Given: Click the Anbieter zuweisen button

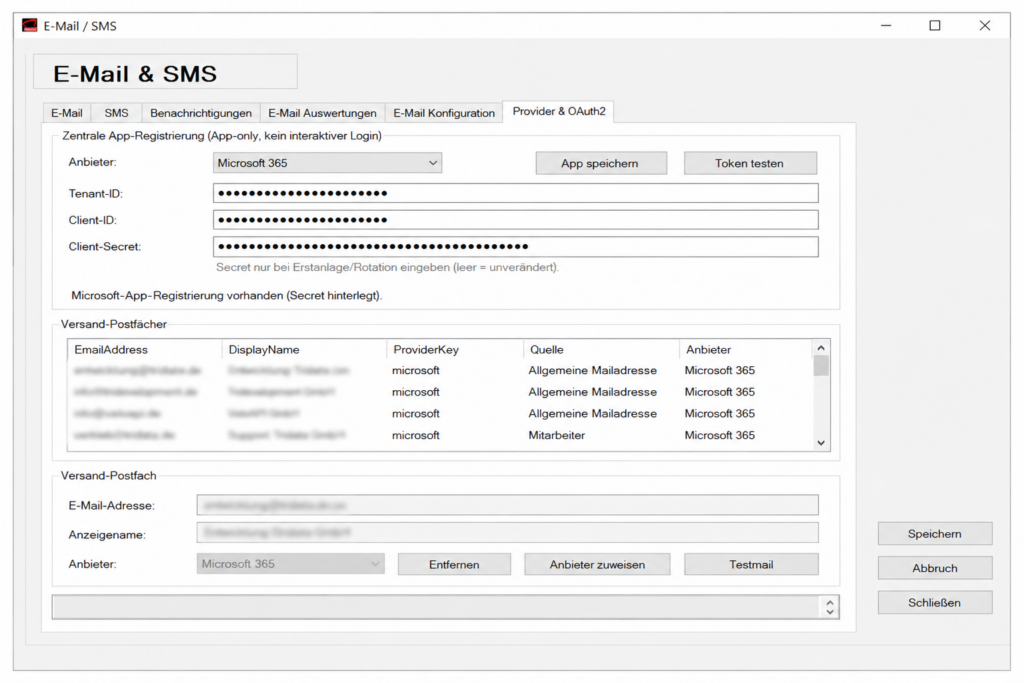Looking at the screenshot, I should point(597,564).
